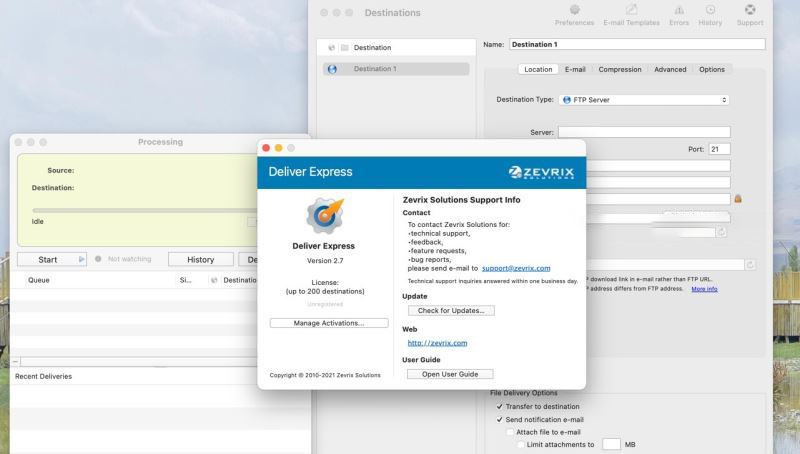The image size is (800, 454).
Task: Click the Idle progress bar
Action: (144, 210)
